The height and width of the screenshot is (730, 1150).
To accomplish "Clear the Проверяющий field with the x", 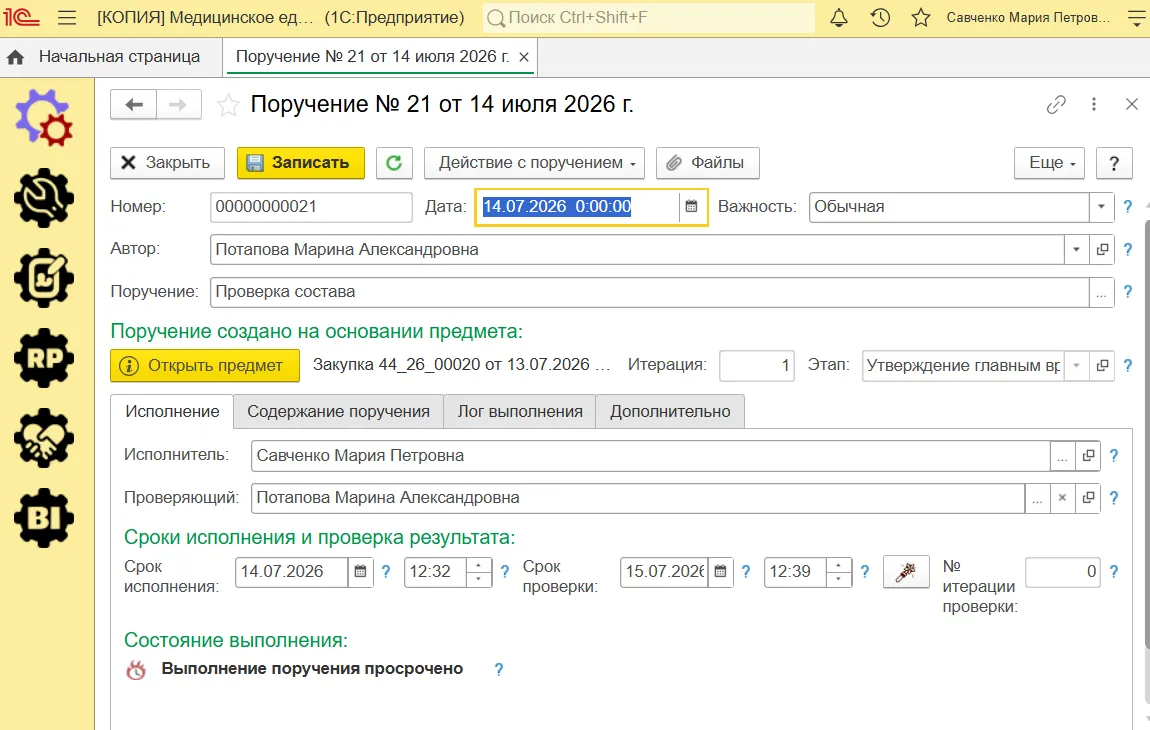I will [1062, 498].
